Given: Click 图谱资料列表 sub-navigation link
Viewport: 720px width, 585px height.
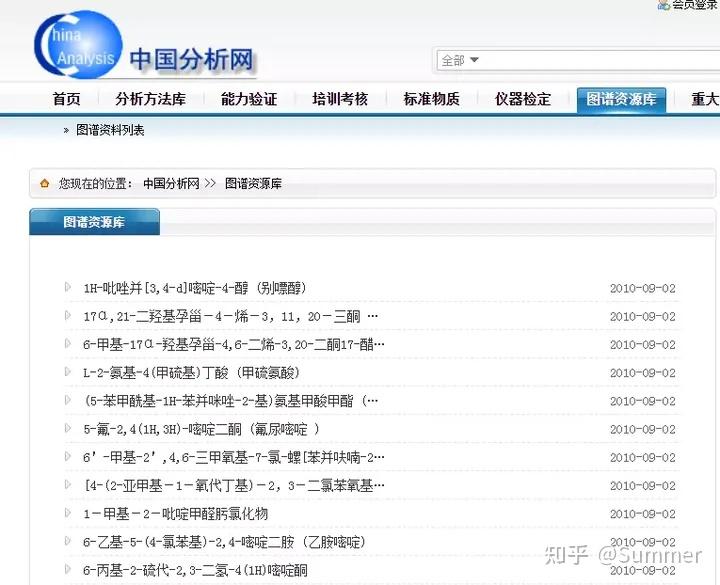Looking at the screenshot, I should point(110,130).
